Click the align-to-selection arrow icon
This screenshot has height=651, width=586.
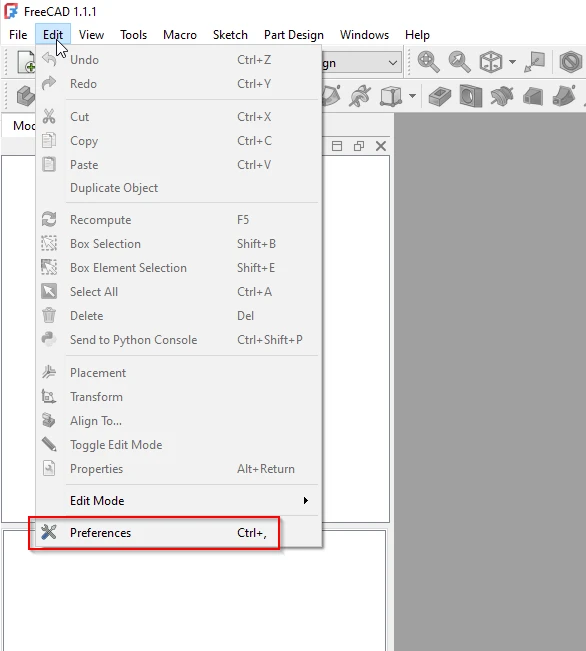[x=535, y=62]
